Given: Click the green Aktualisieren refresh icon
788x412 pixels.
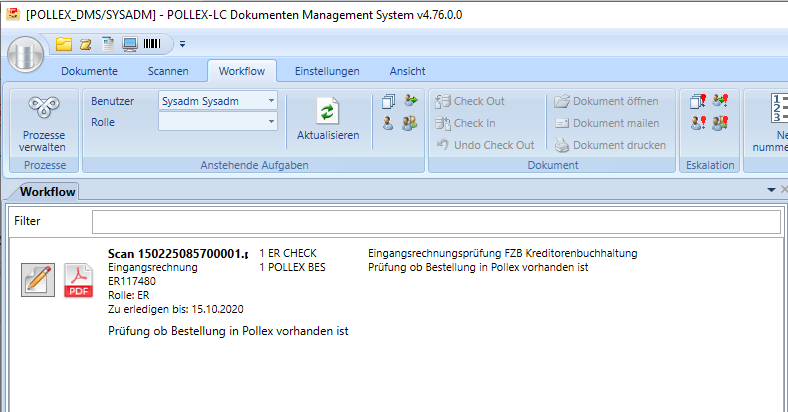Looking at the screenshot, I should [328, 111].
